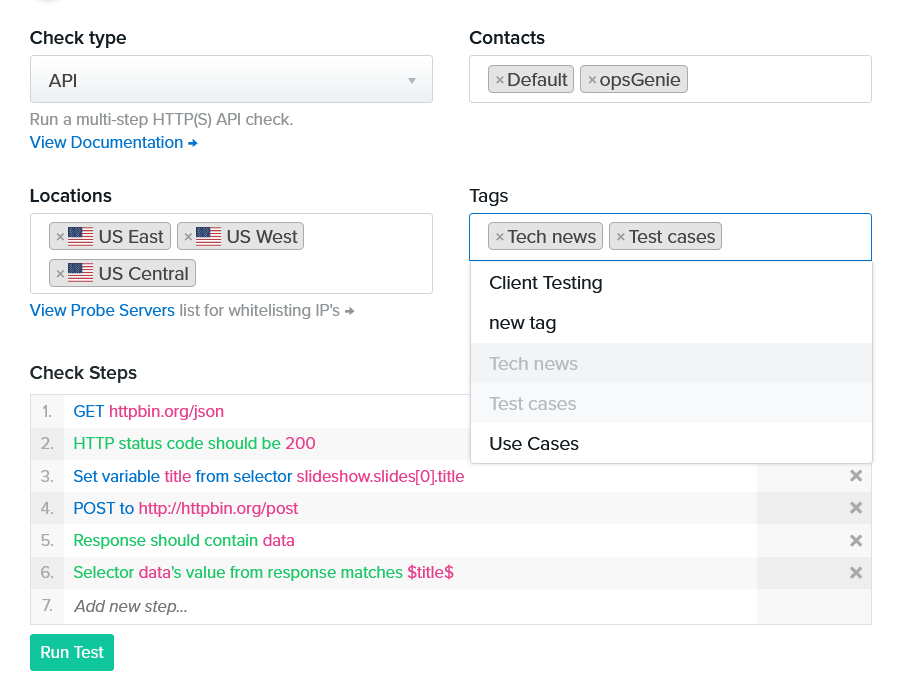Select new tag from the suggestions

[521, 322]
